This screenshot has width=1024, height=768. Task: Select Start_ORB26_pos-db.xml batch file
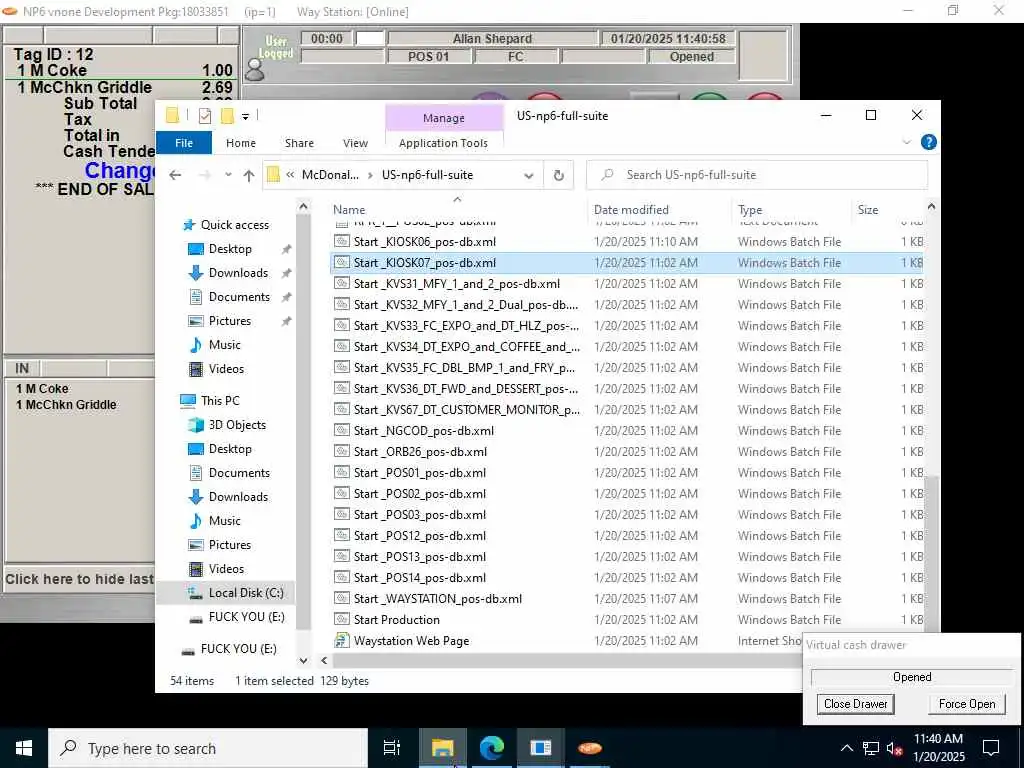[420, 451]
